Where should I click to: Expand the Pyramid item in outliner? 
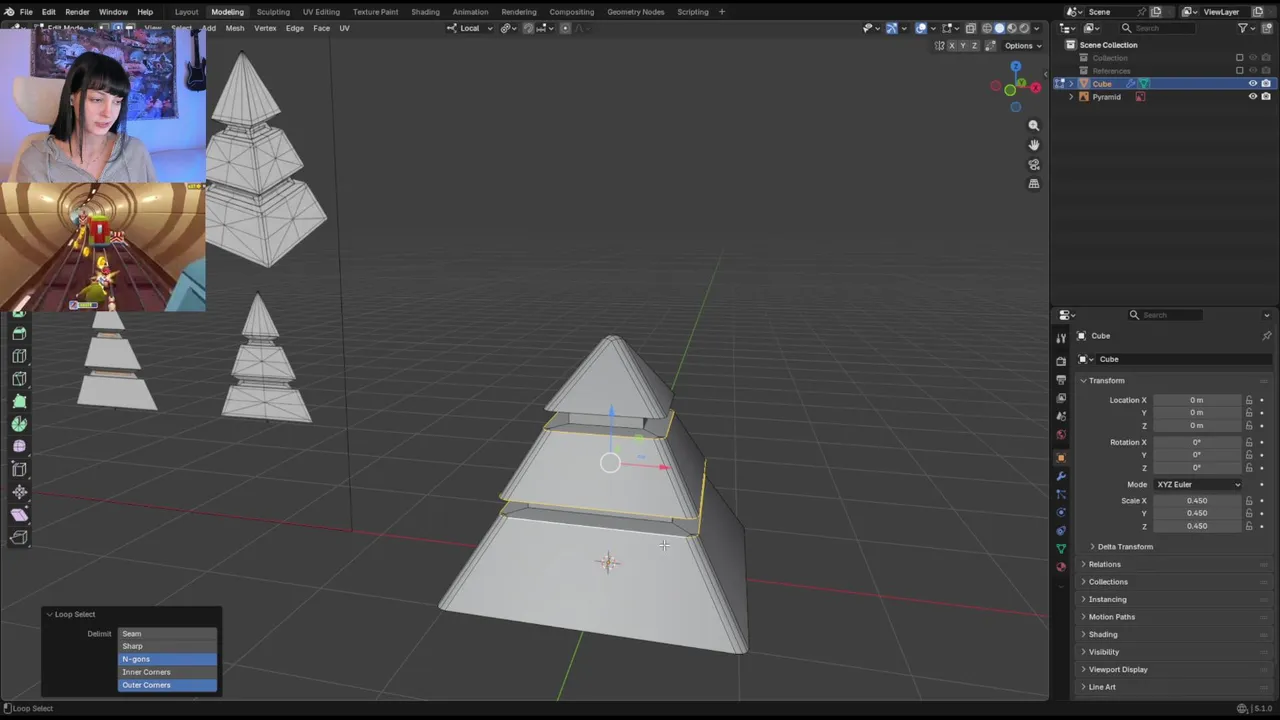[x=1072, y=97]
